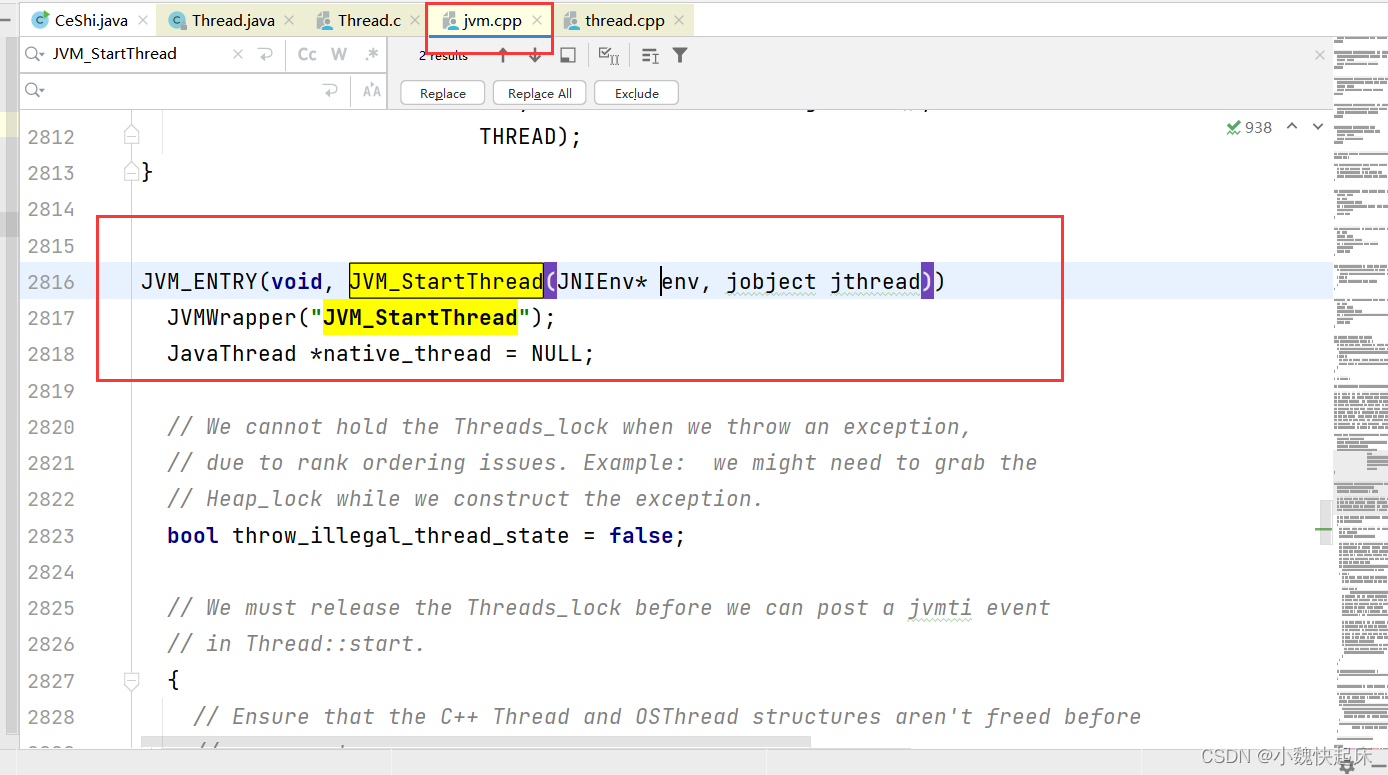The width and height of the screenshot is (1388, 775).
Task: Open search history dropdown in find field
Action: [x=35, y=54]
